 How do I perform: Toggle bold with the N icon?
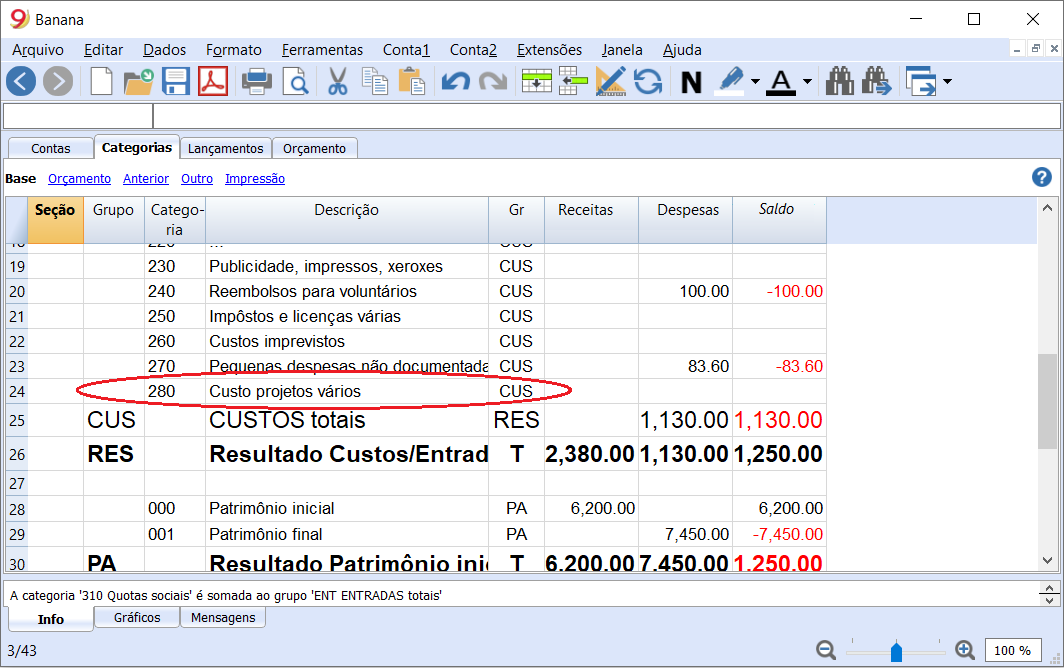(691, 82)
